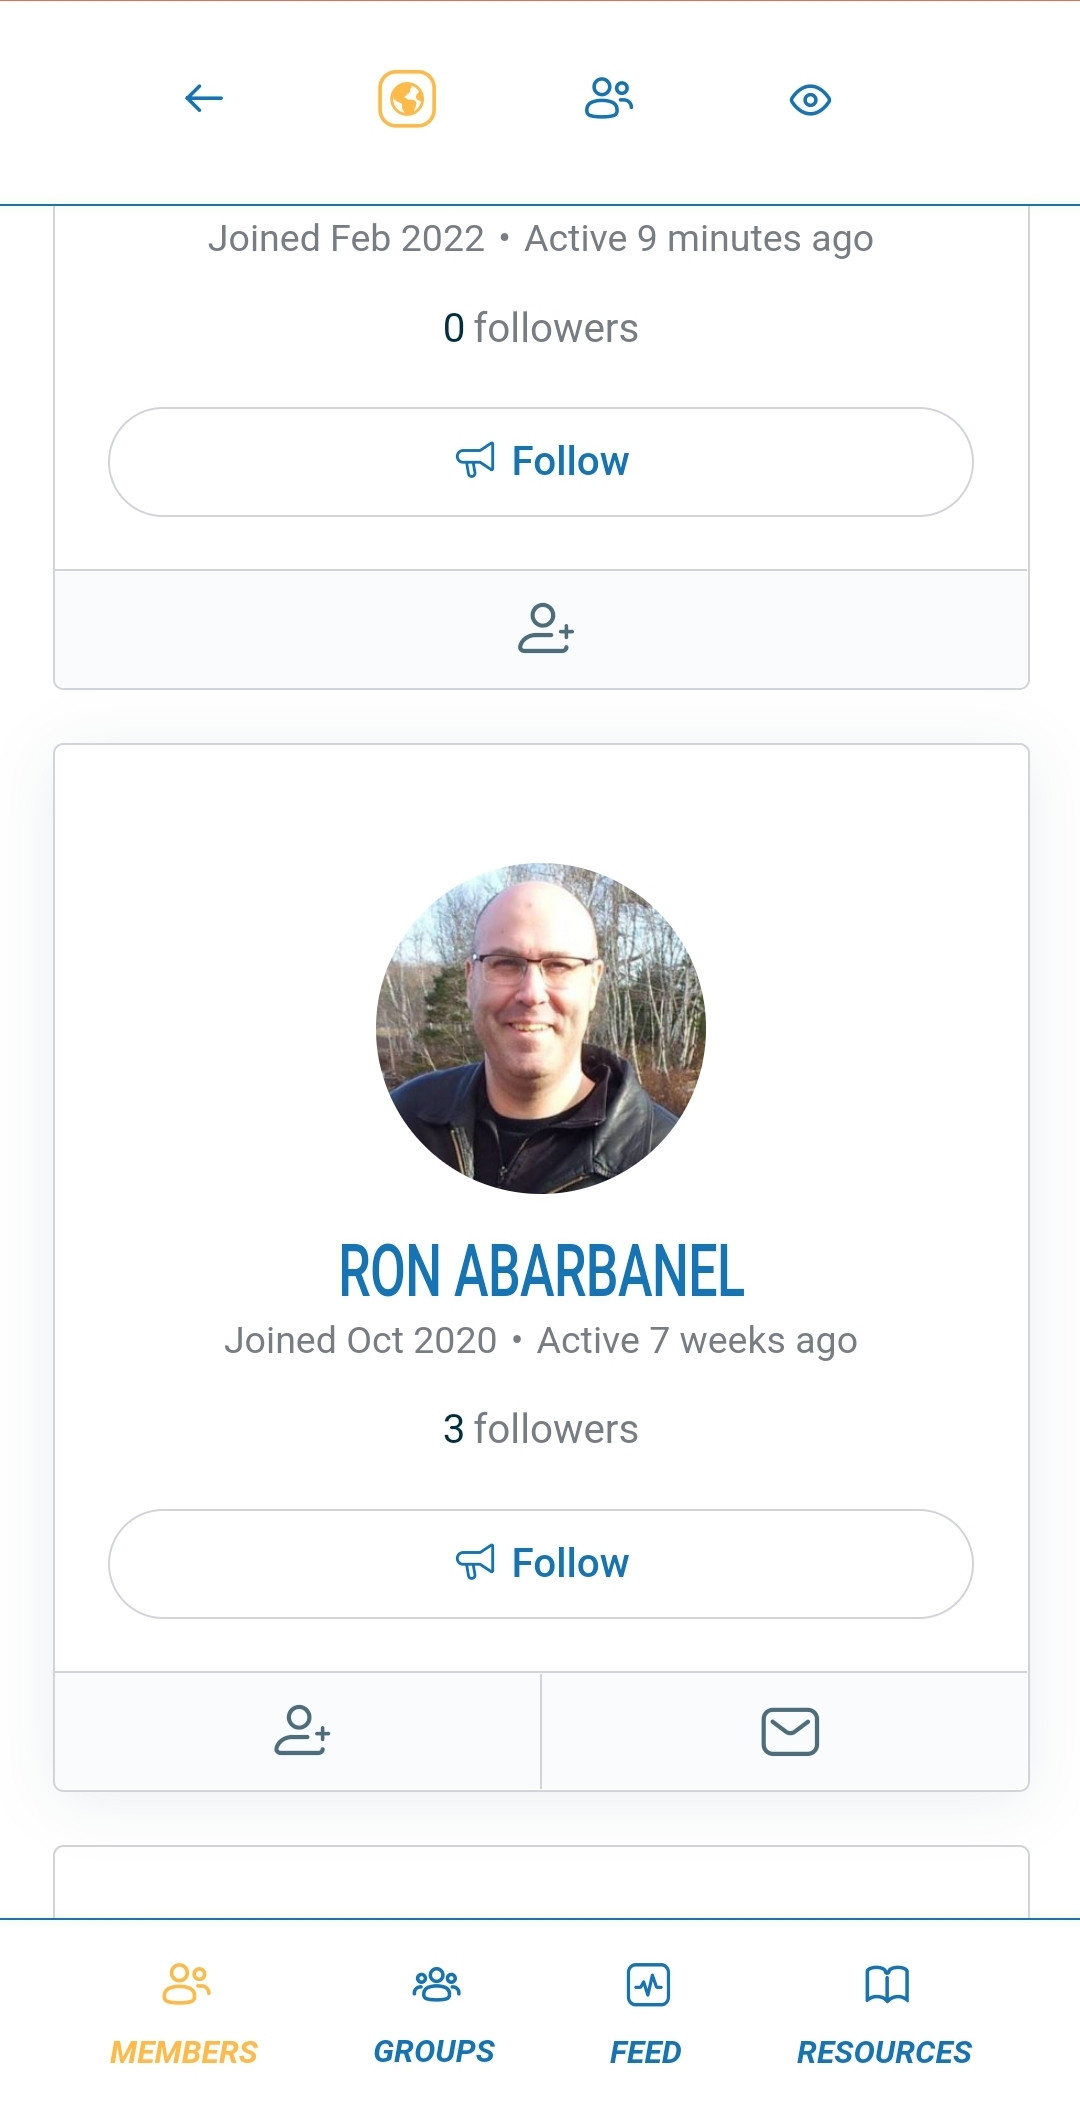Viewport: 1080px width, 2116px height.
Task: Follow the member who joined Feb 2022
Action: pos(541,462)
